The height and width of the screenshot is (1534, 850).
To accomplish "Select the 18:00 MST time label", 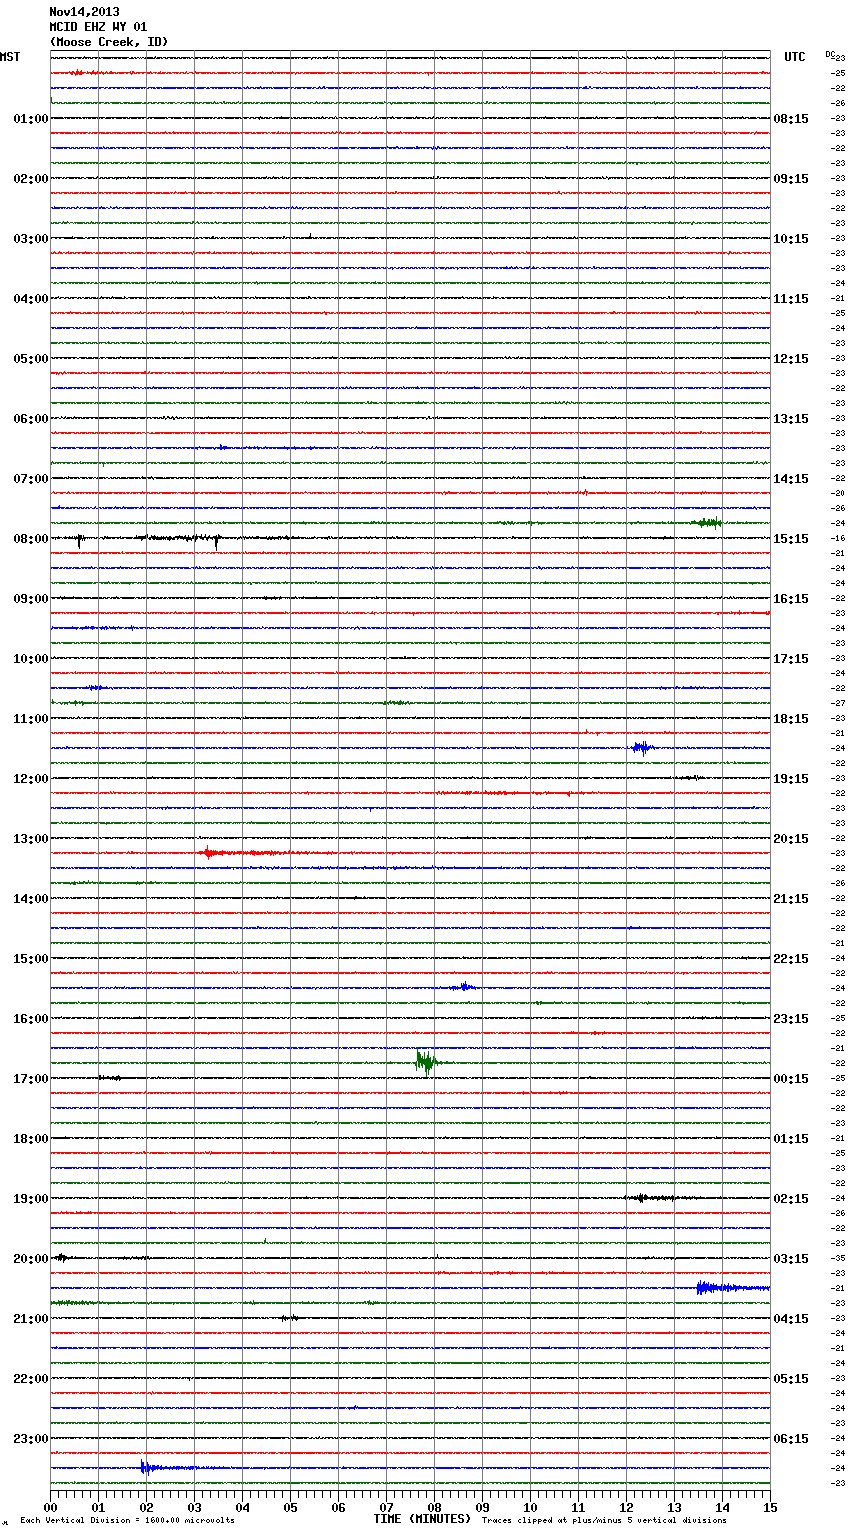I will click(30, 1139).
